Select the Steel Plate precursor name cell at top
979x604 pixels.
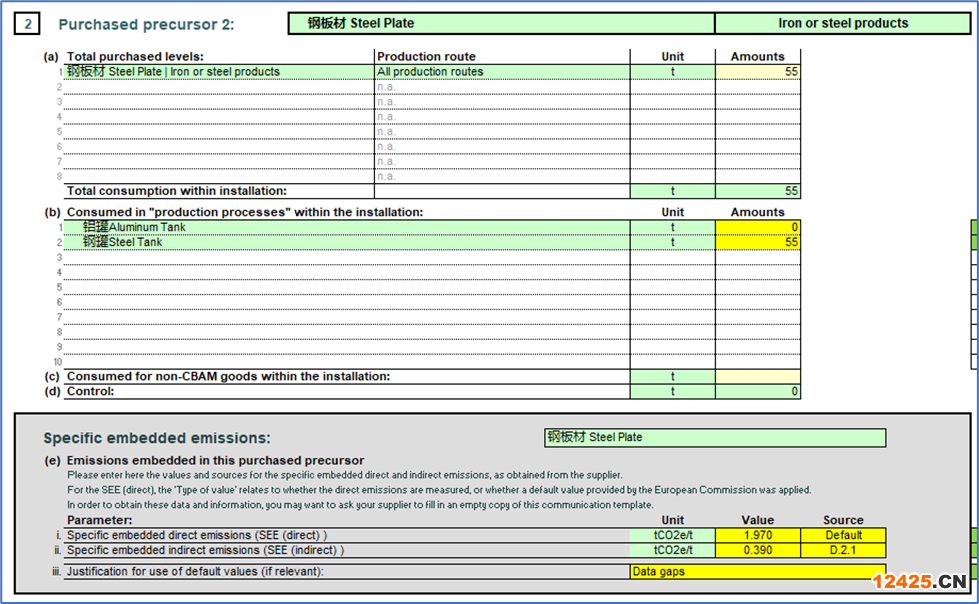500,23
